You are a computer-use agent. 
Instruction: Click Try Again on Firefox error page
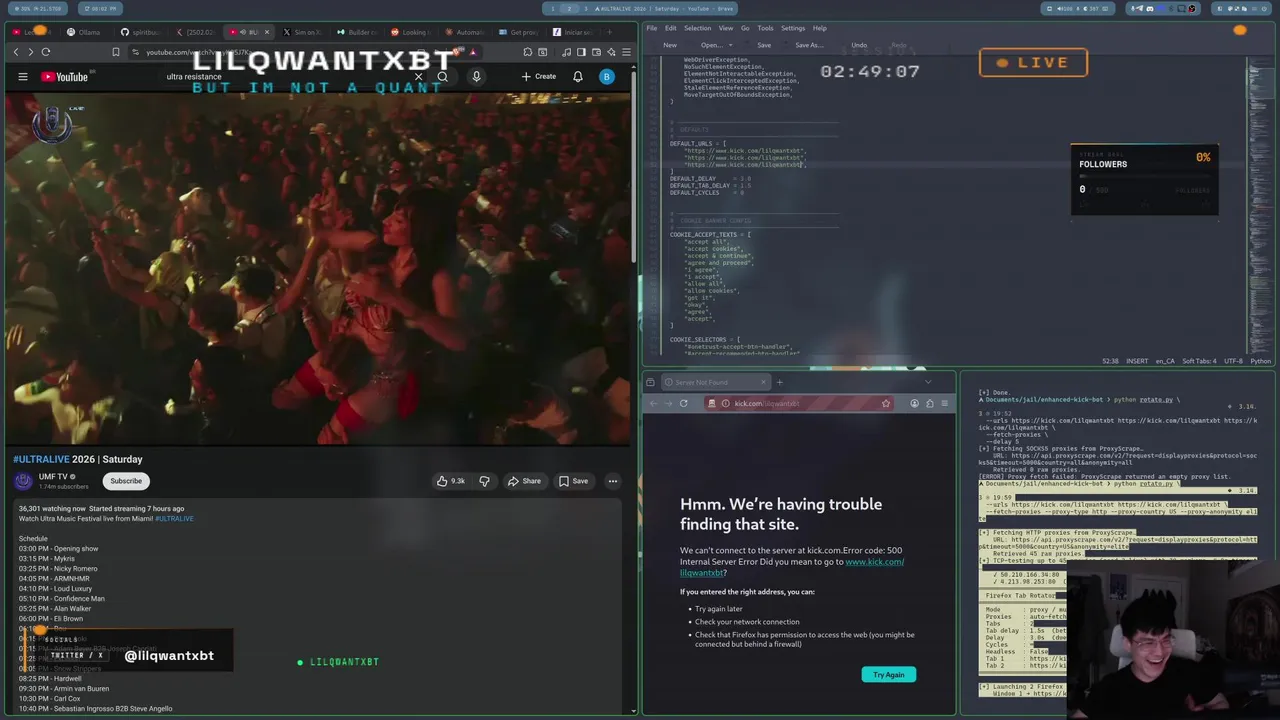click(888, 675)
